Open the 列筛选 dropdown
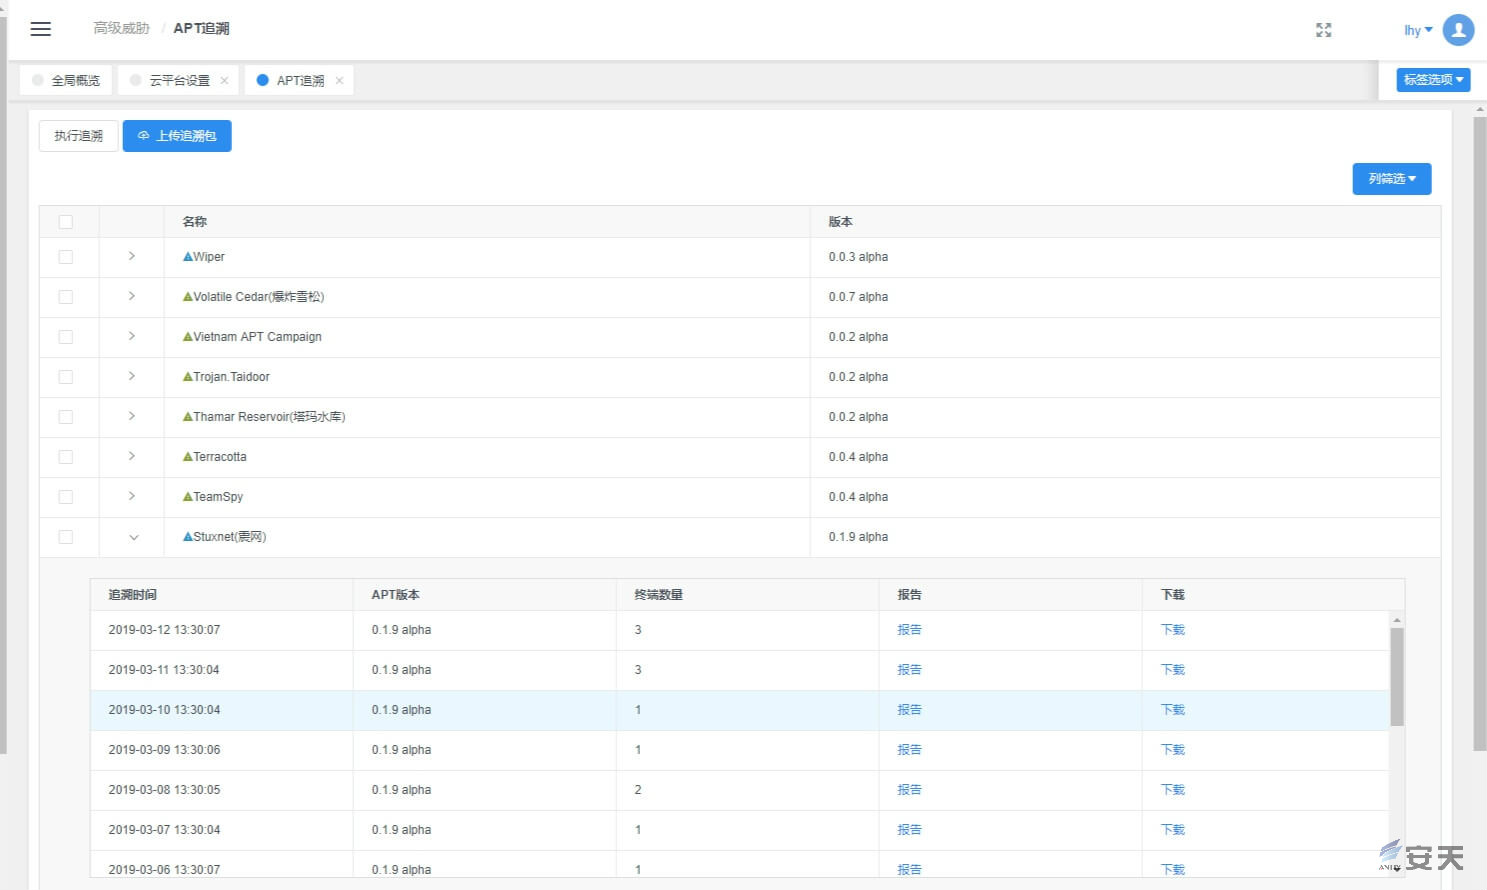The height and width of the screenshot is (890, 1487). pyautogui.click(x=1392, y=179)
